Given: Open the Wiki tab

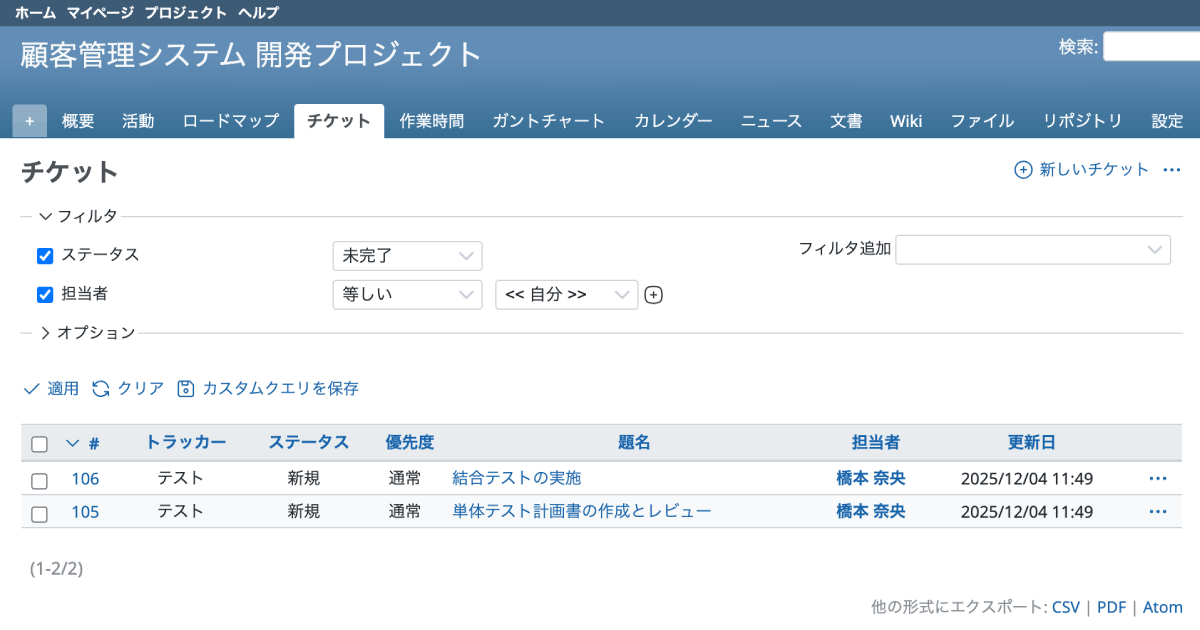Looking at the screenshot, I should click(906, 121).
